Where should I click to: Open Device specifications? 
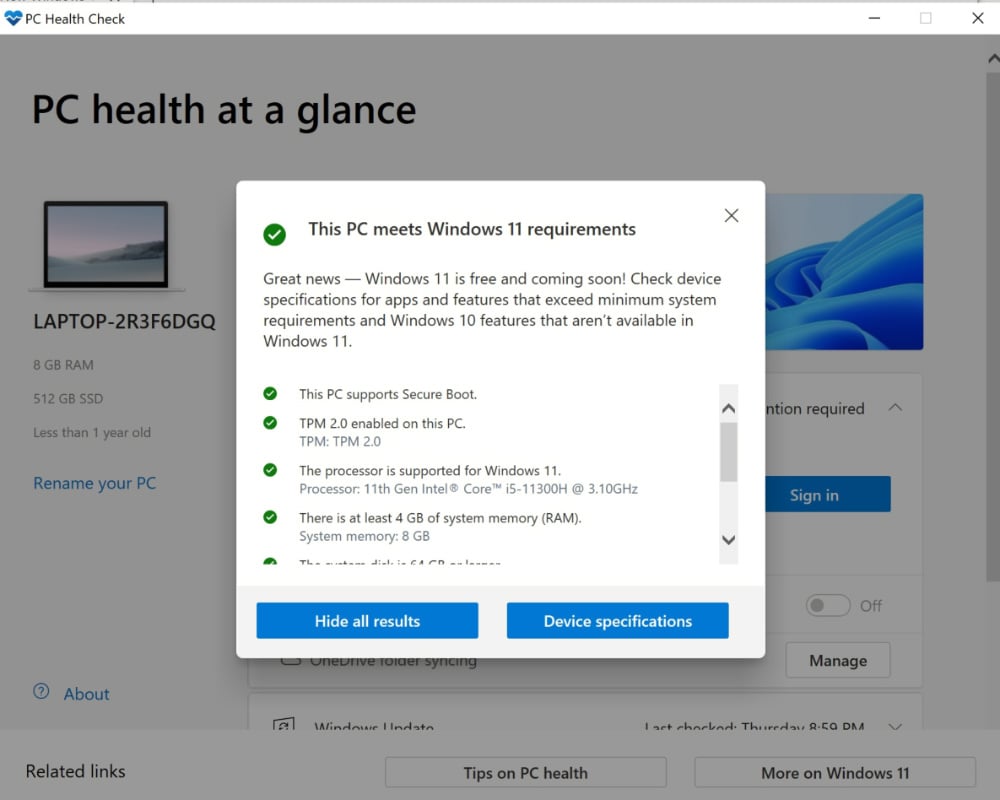[x=617, y=621]
